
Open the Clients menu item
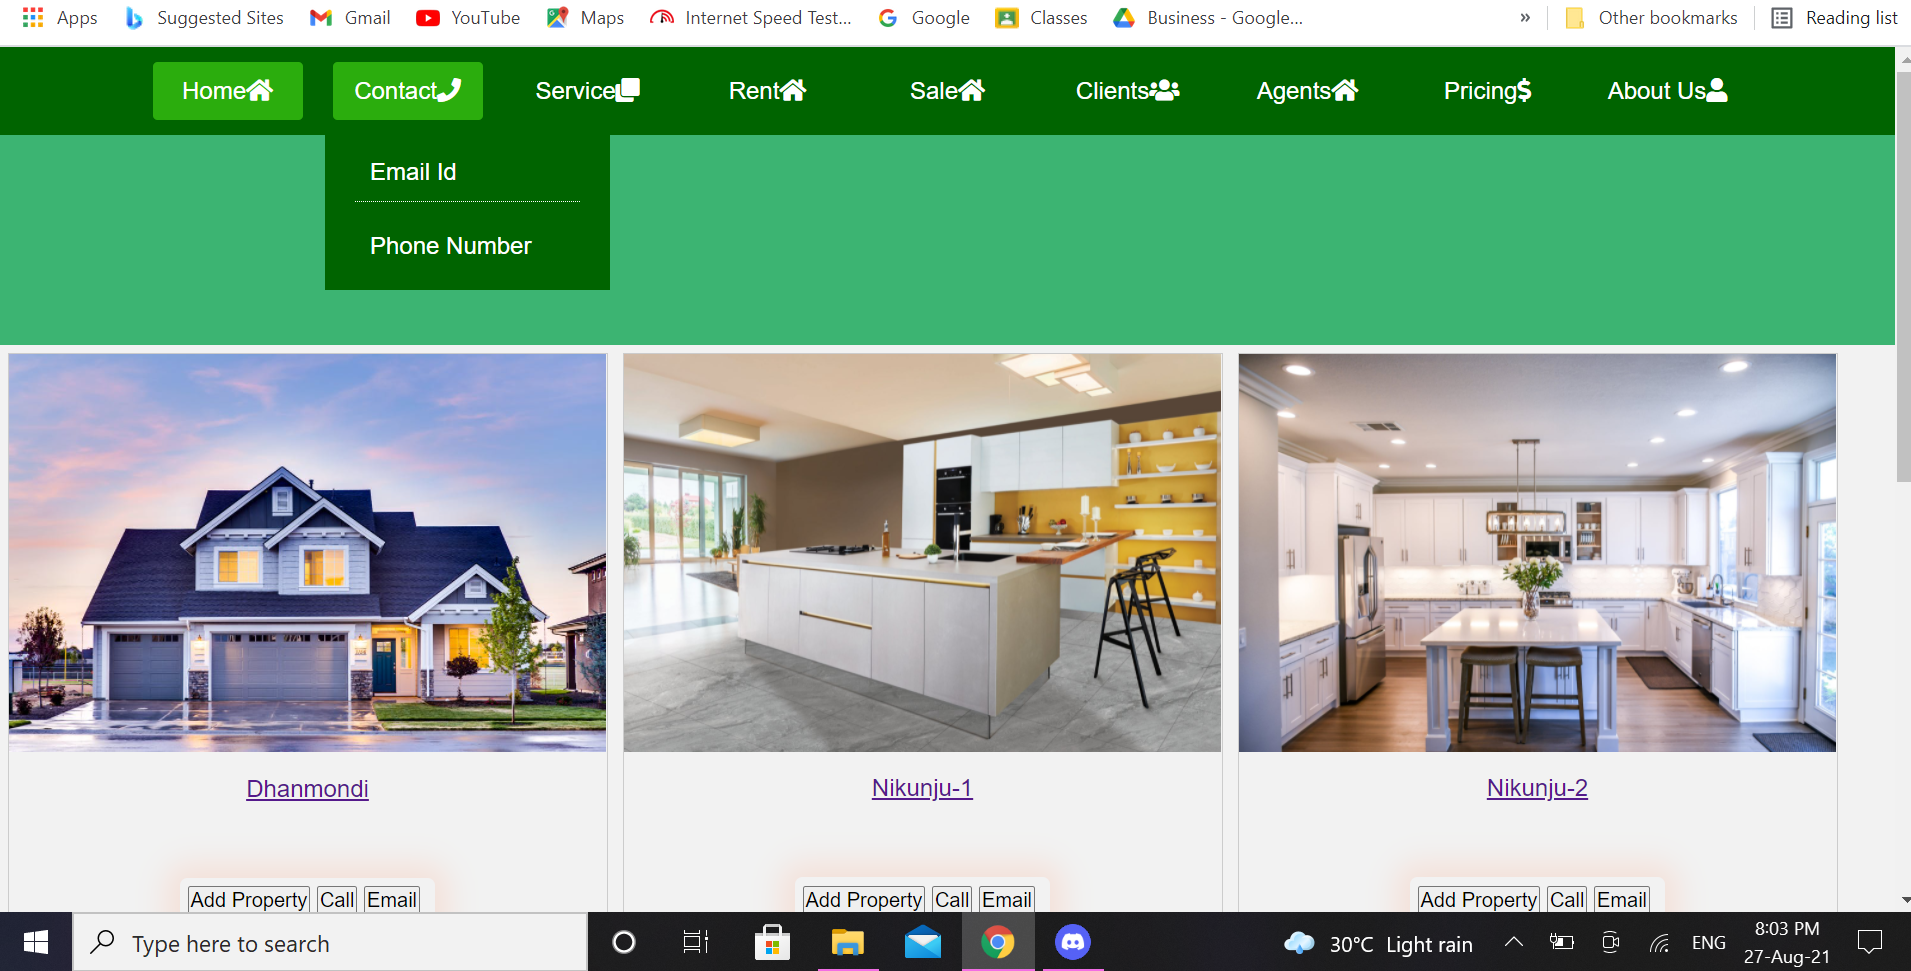1128,91
